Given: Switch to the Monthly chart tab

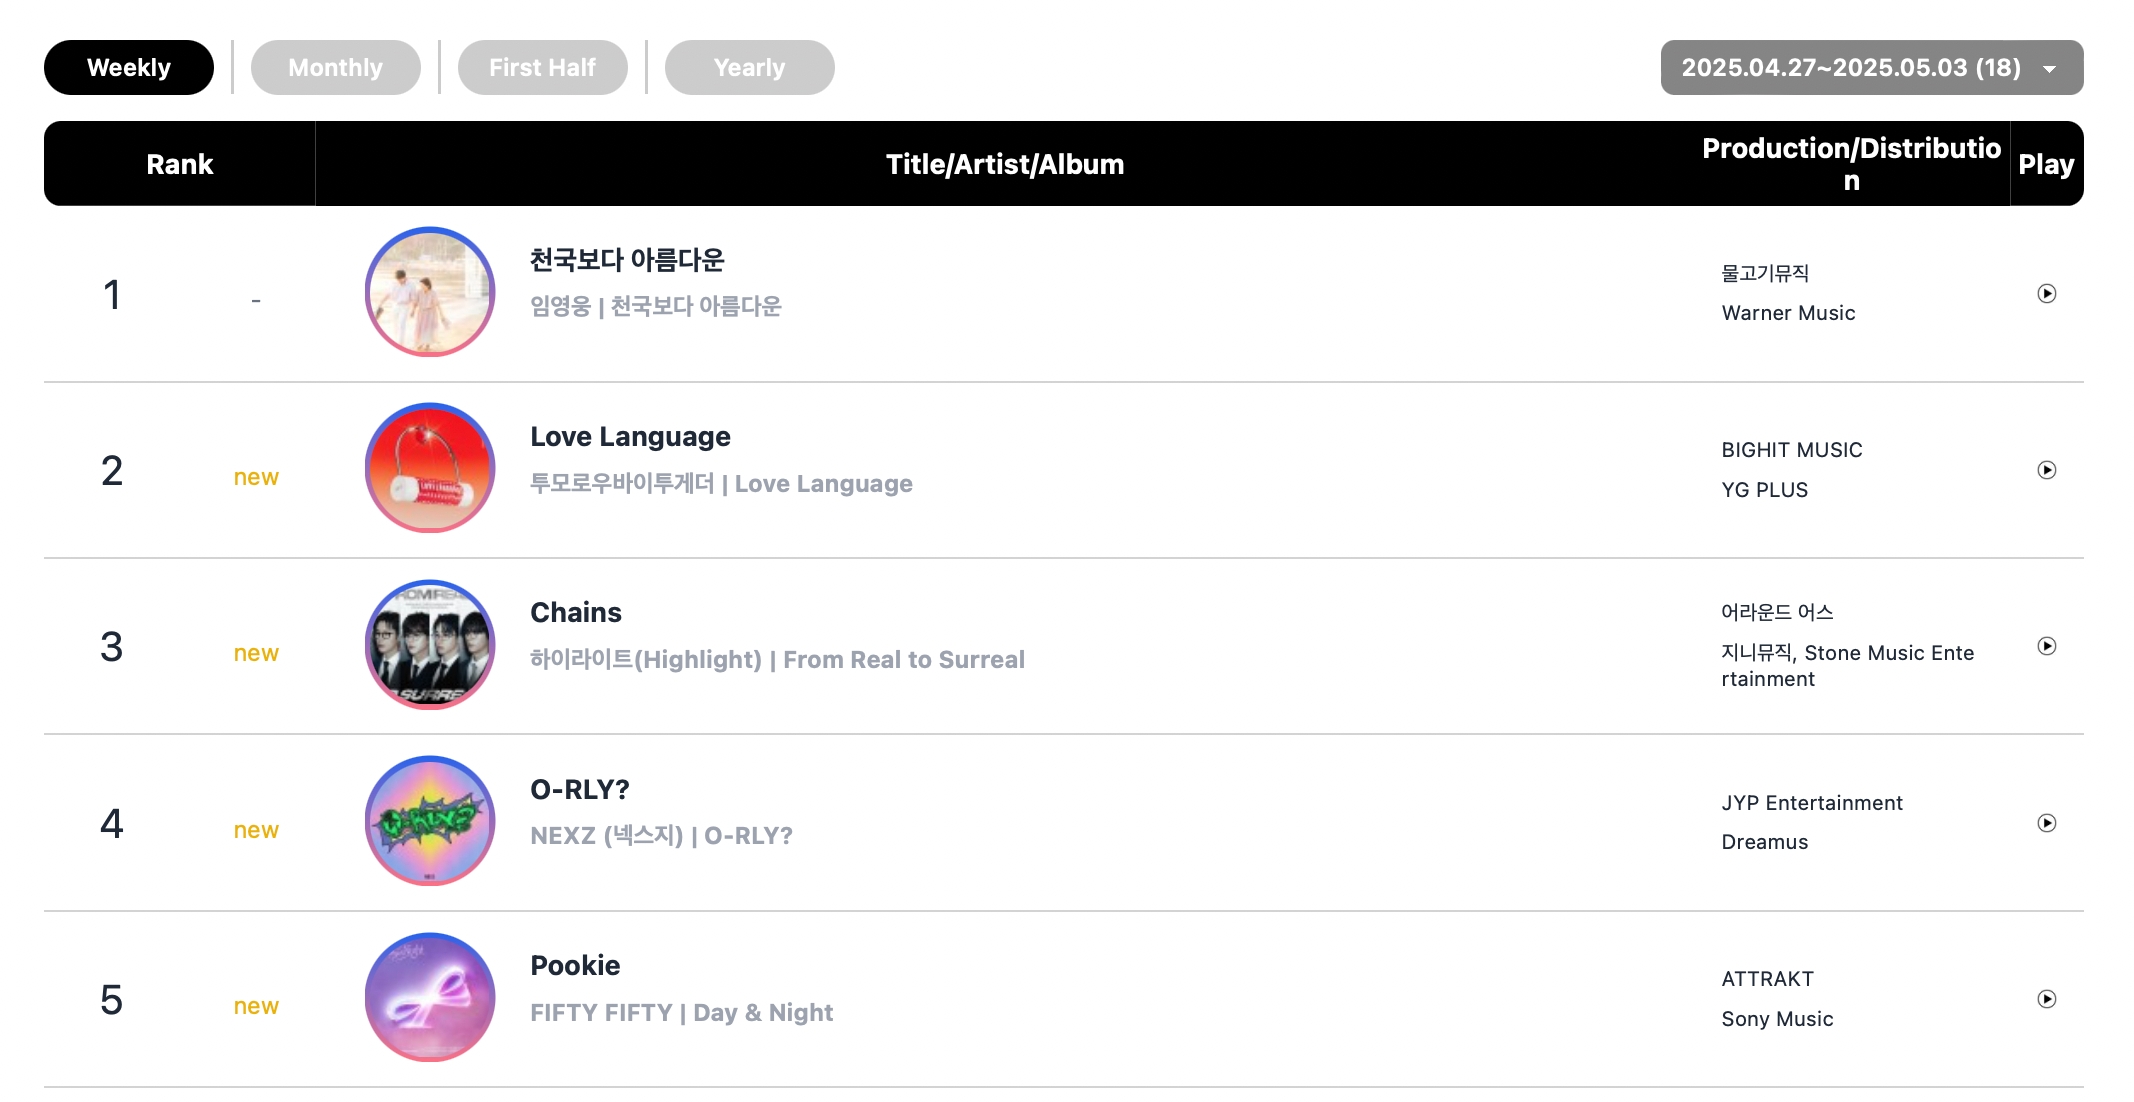Looking at the screenshot, I should point(335,67).
